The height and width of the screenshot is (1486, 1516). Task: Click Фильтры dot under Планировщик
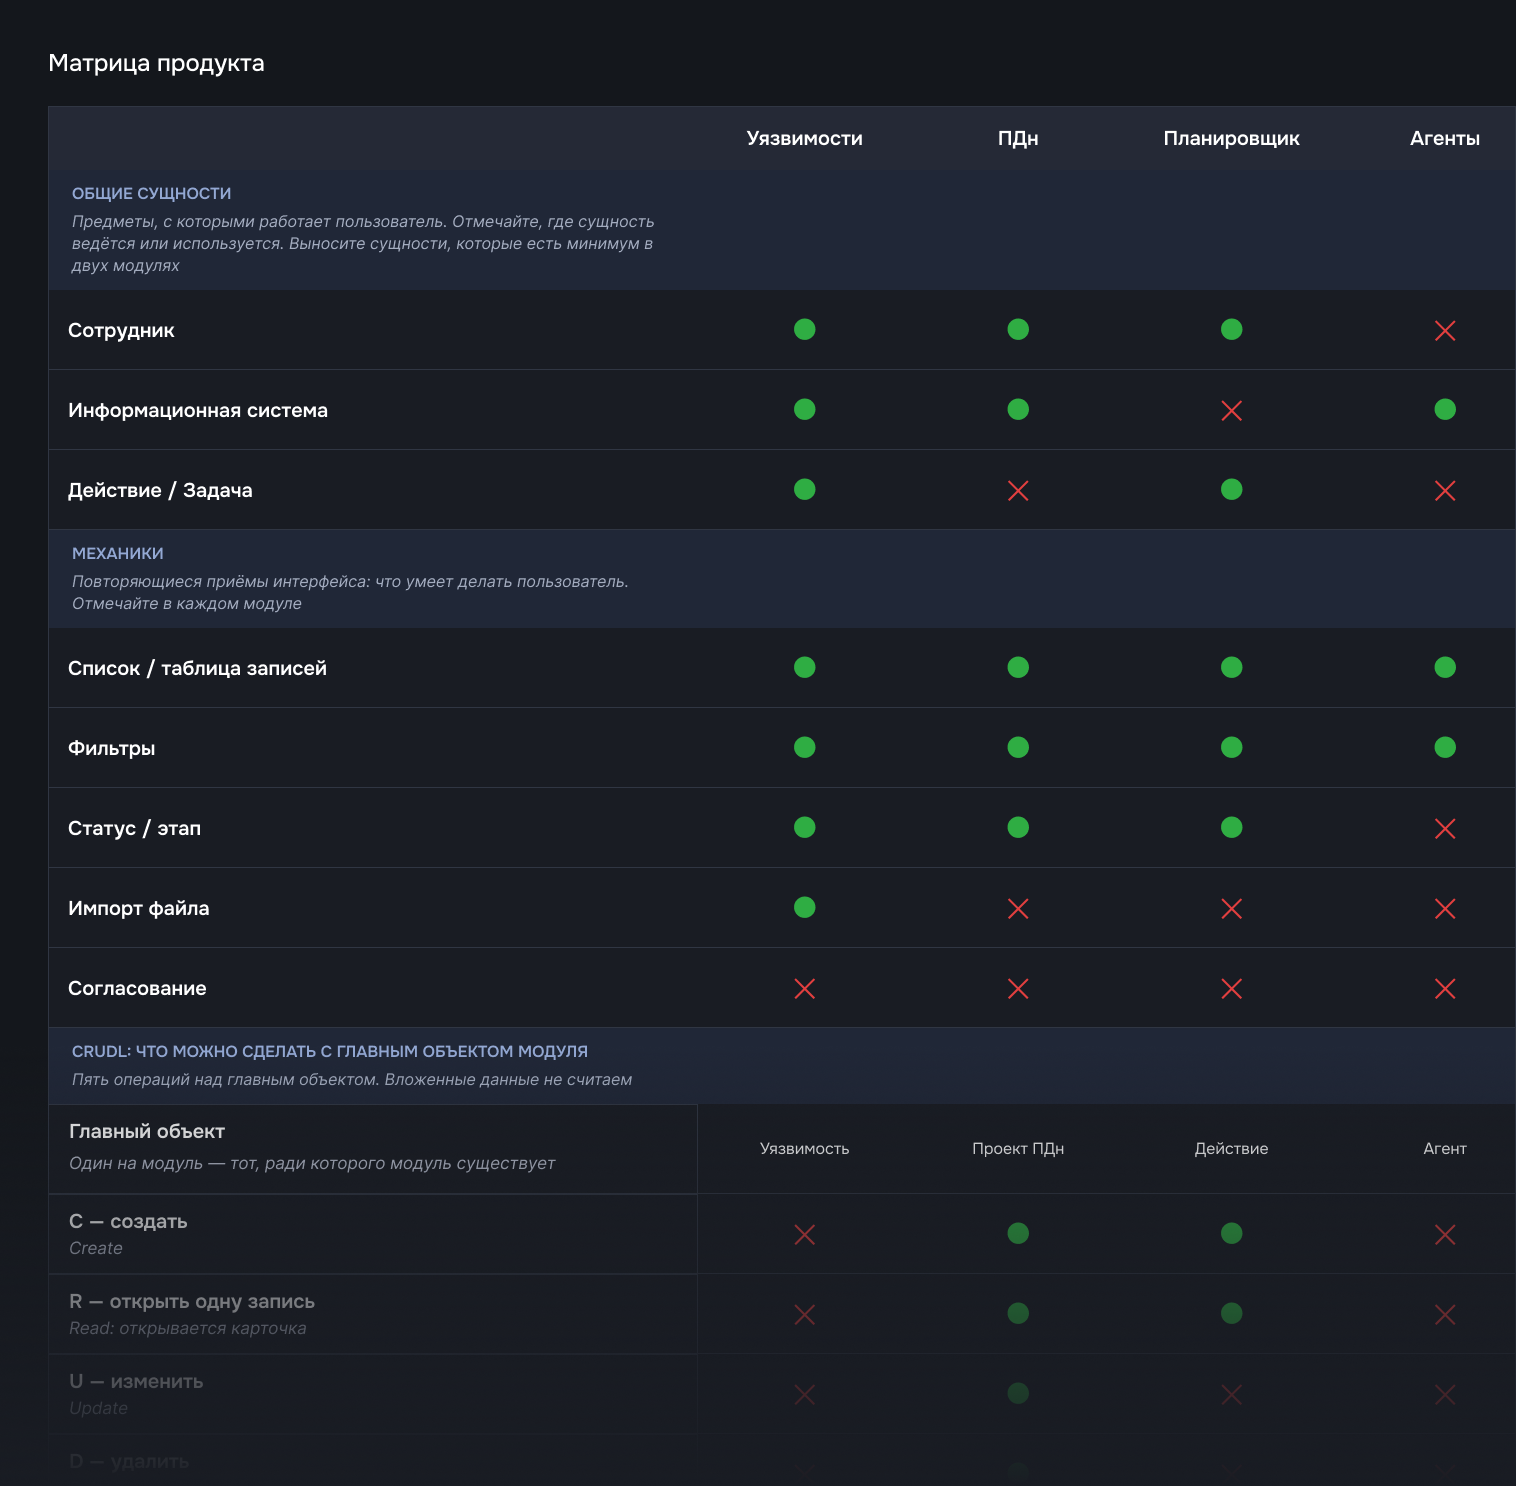[1231, 747]
